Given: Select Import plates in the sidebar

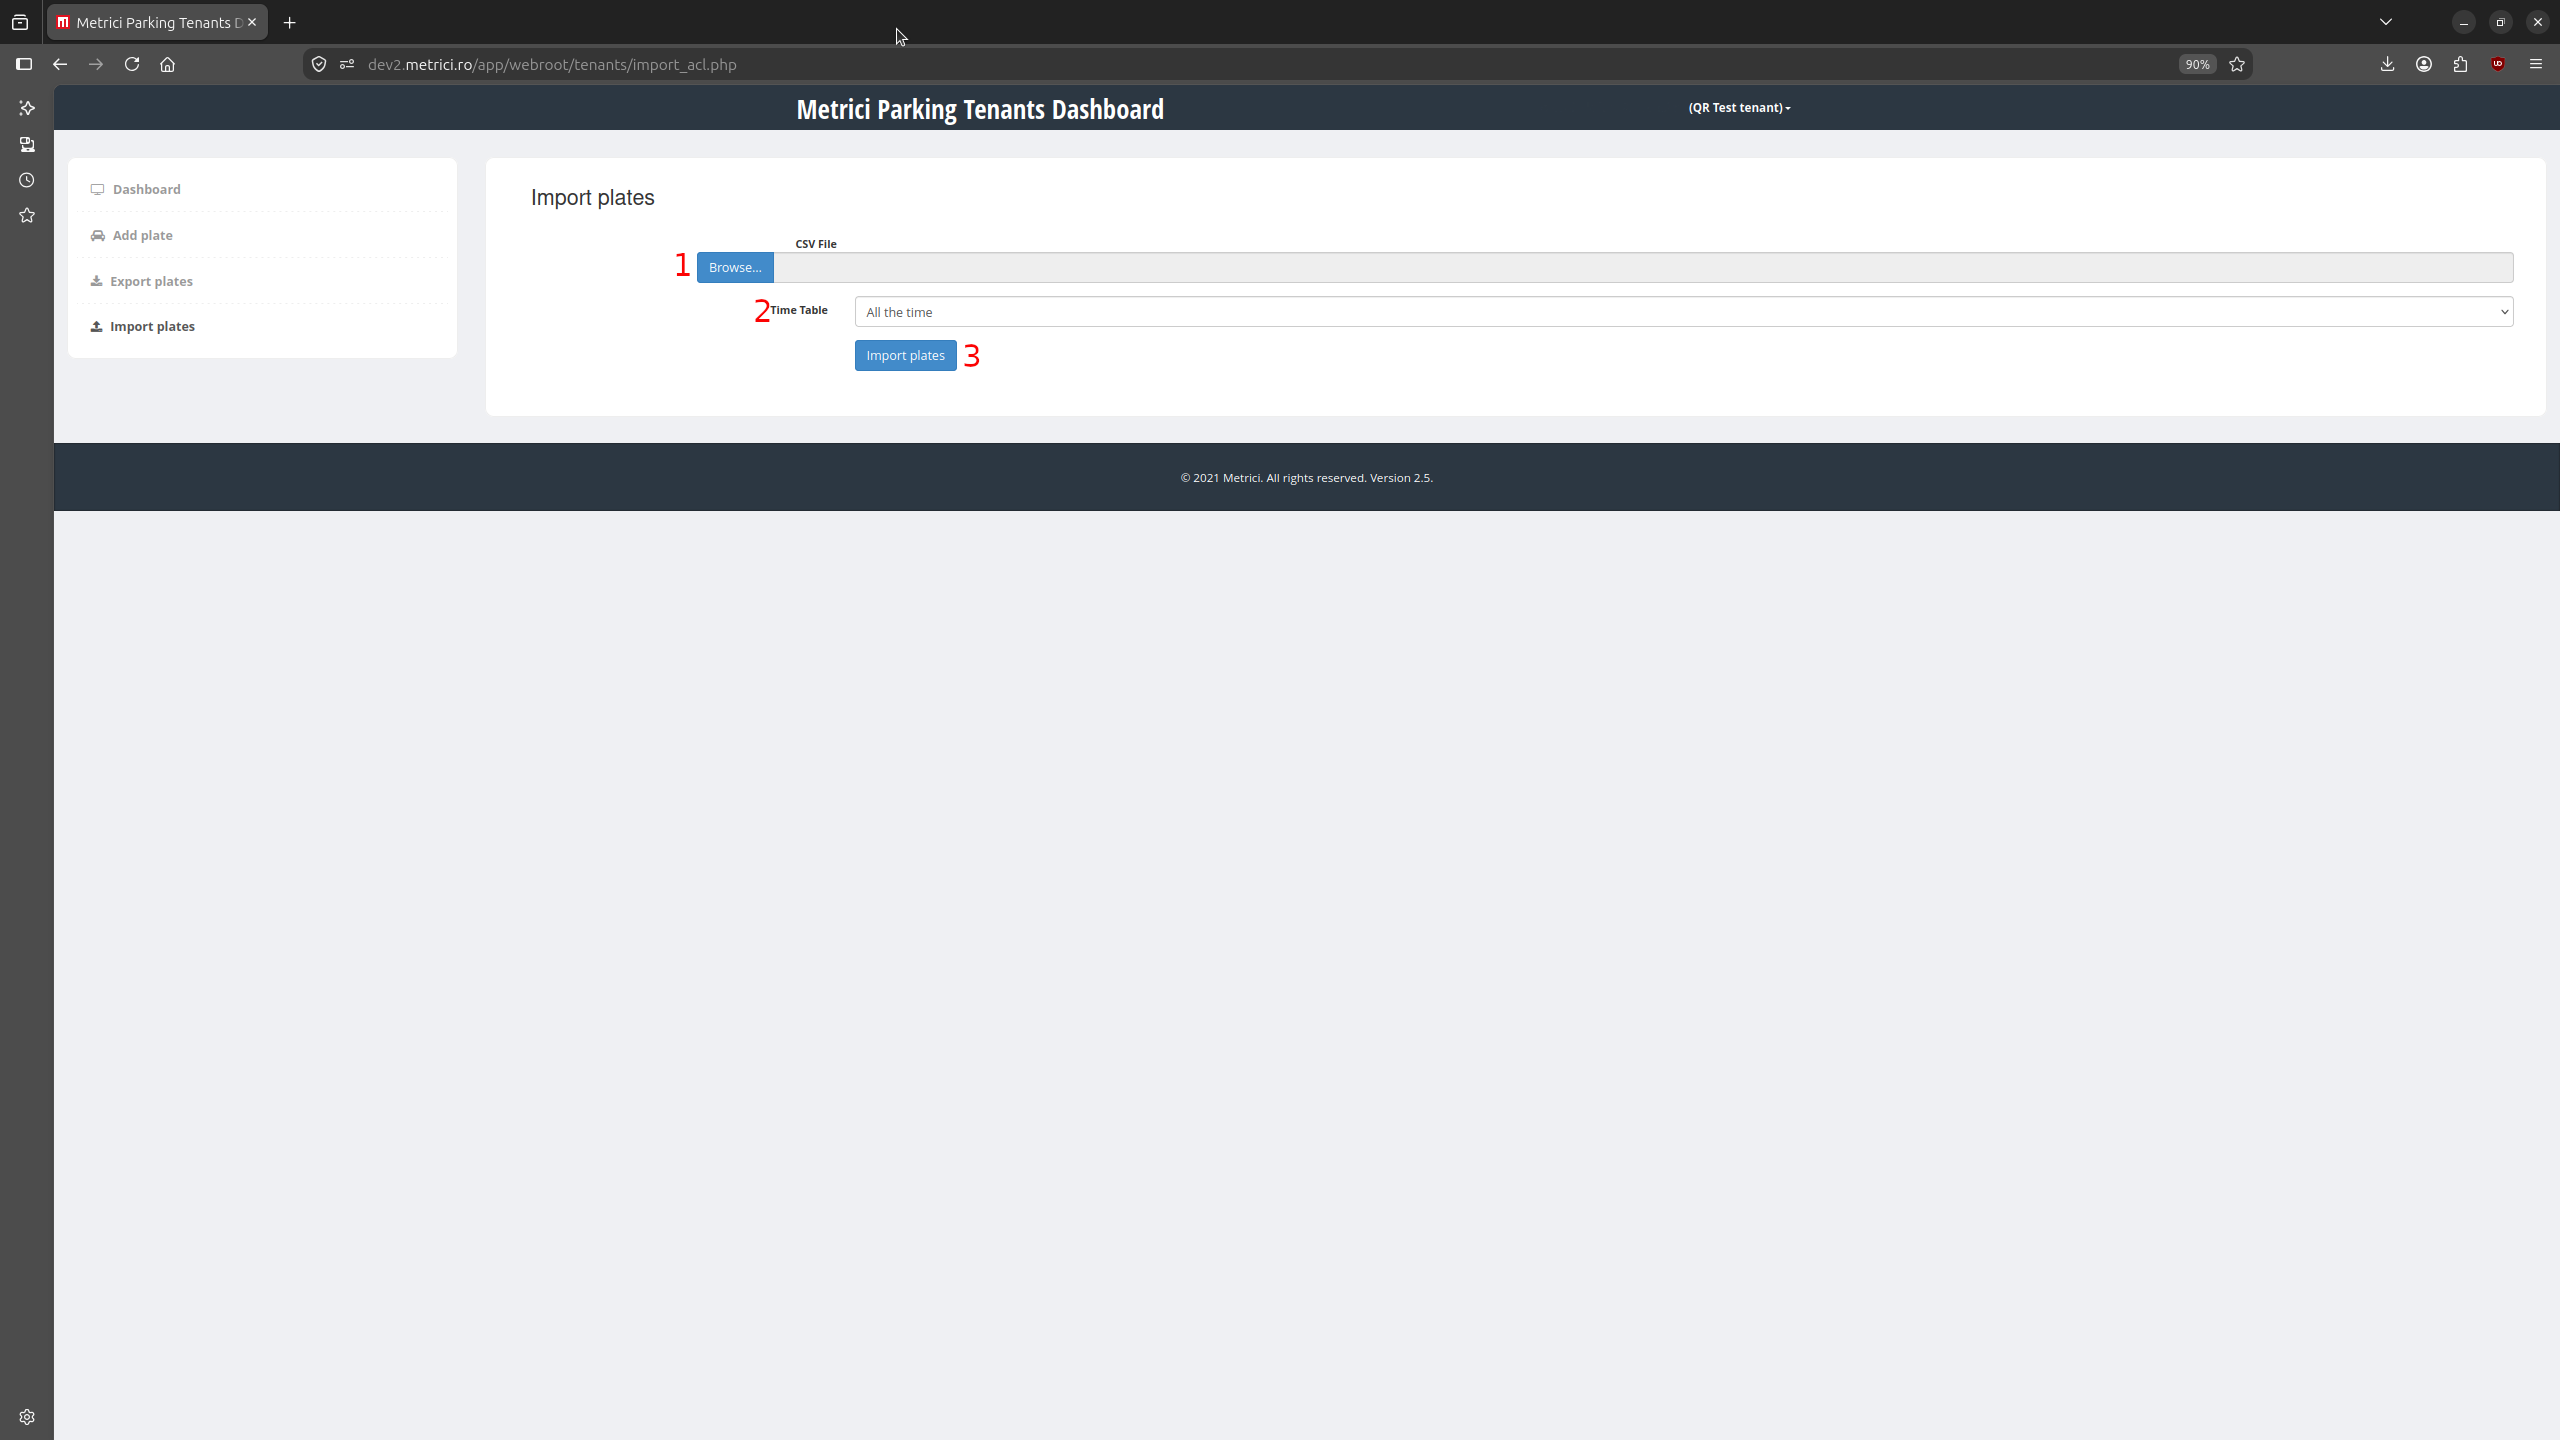Looking at the screenshot, I should coord(152,326).
